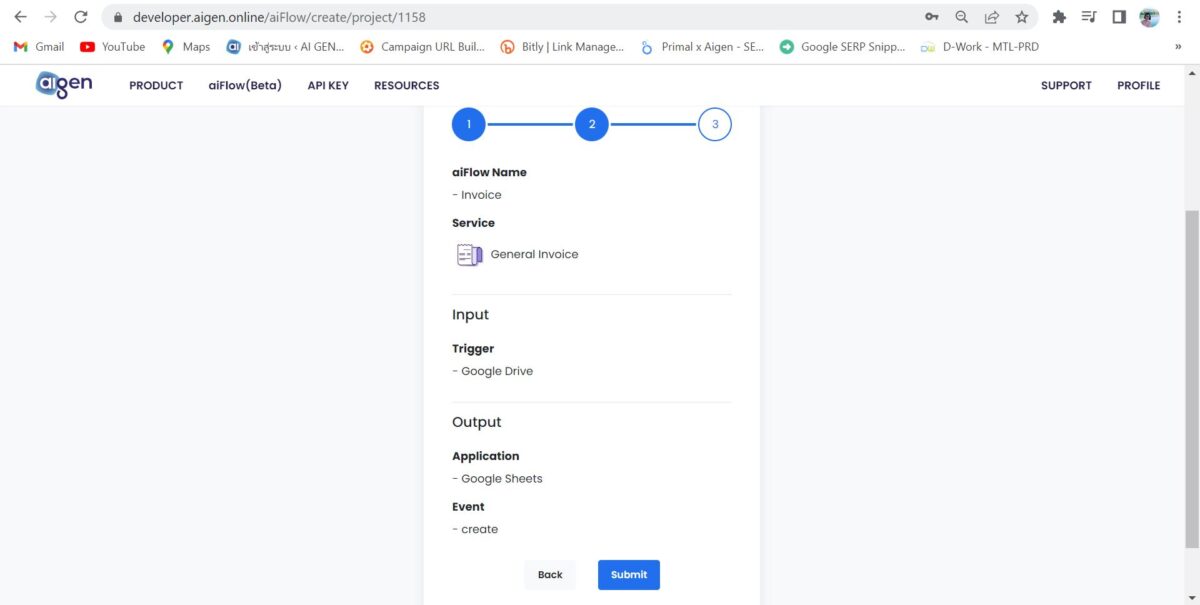Open the Chrome side panel icon
The width and height of the screenshot is (1200, 605).
[1117, 17]
